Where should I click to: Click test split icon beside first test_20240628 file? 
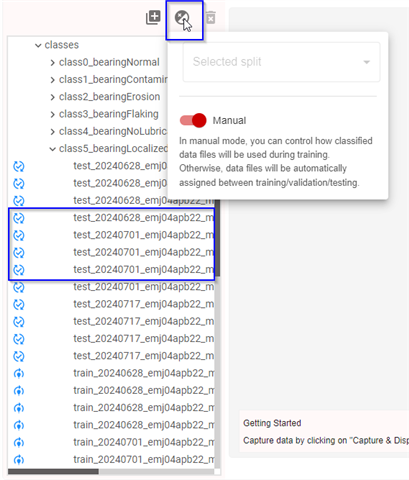coord(19,166)
